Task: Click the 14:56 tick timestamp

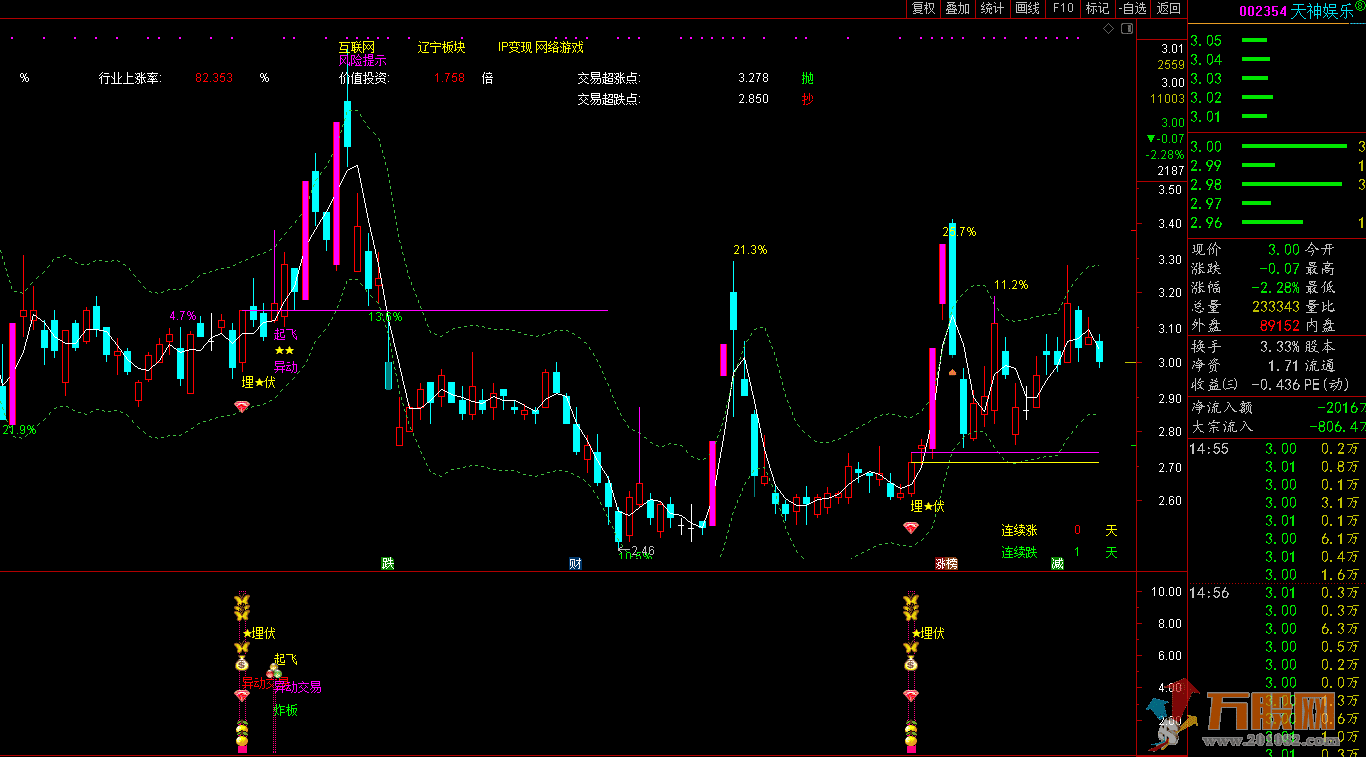Action: click(1208, 593)
